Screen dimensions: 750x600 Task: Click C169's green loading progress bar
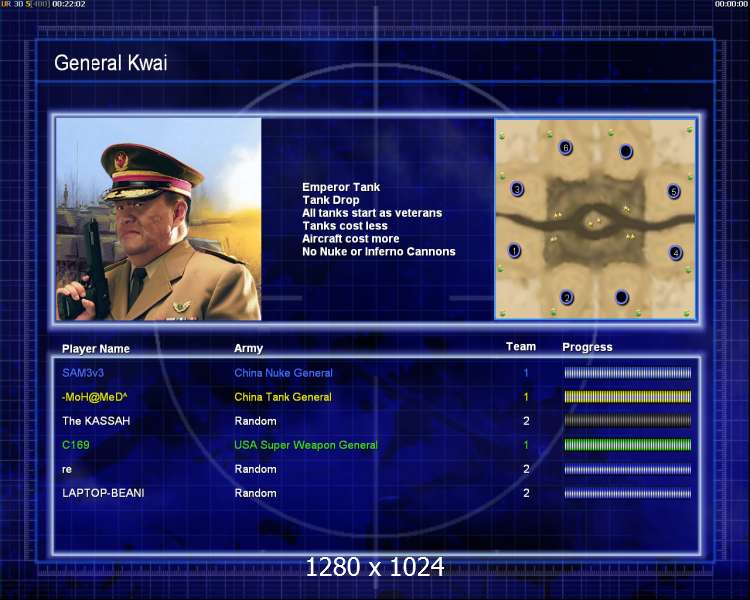coord(628,445)
